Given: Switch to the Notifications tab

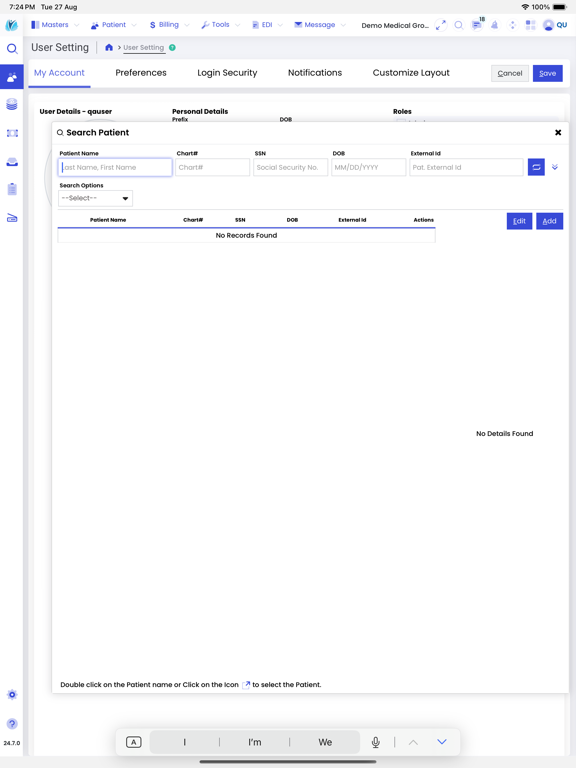Looking at the screenshot, I should (x=315, y=73).
